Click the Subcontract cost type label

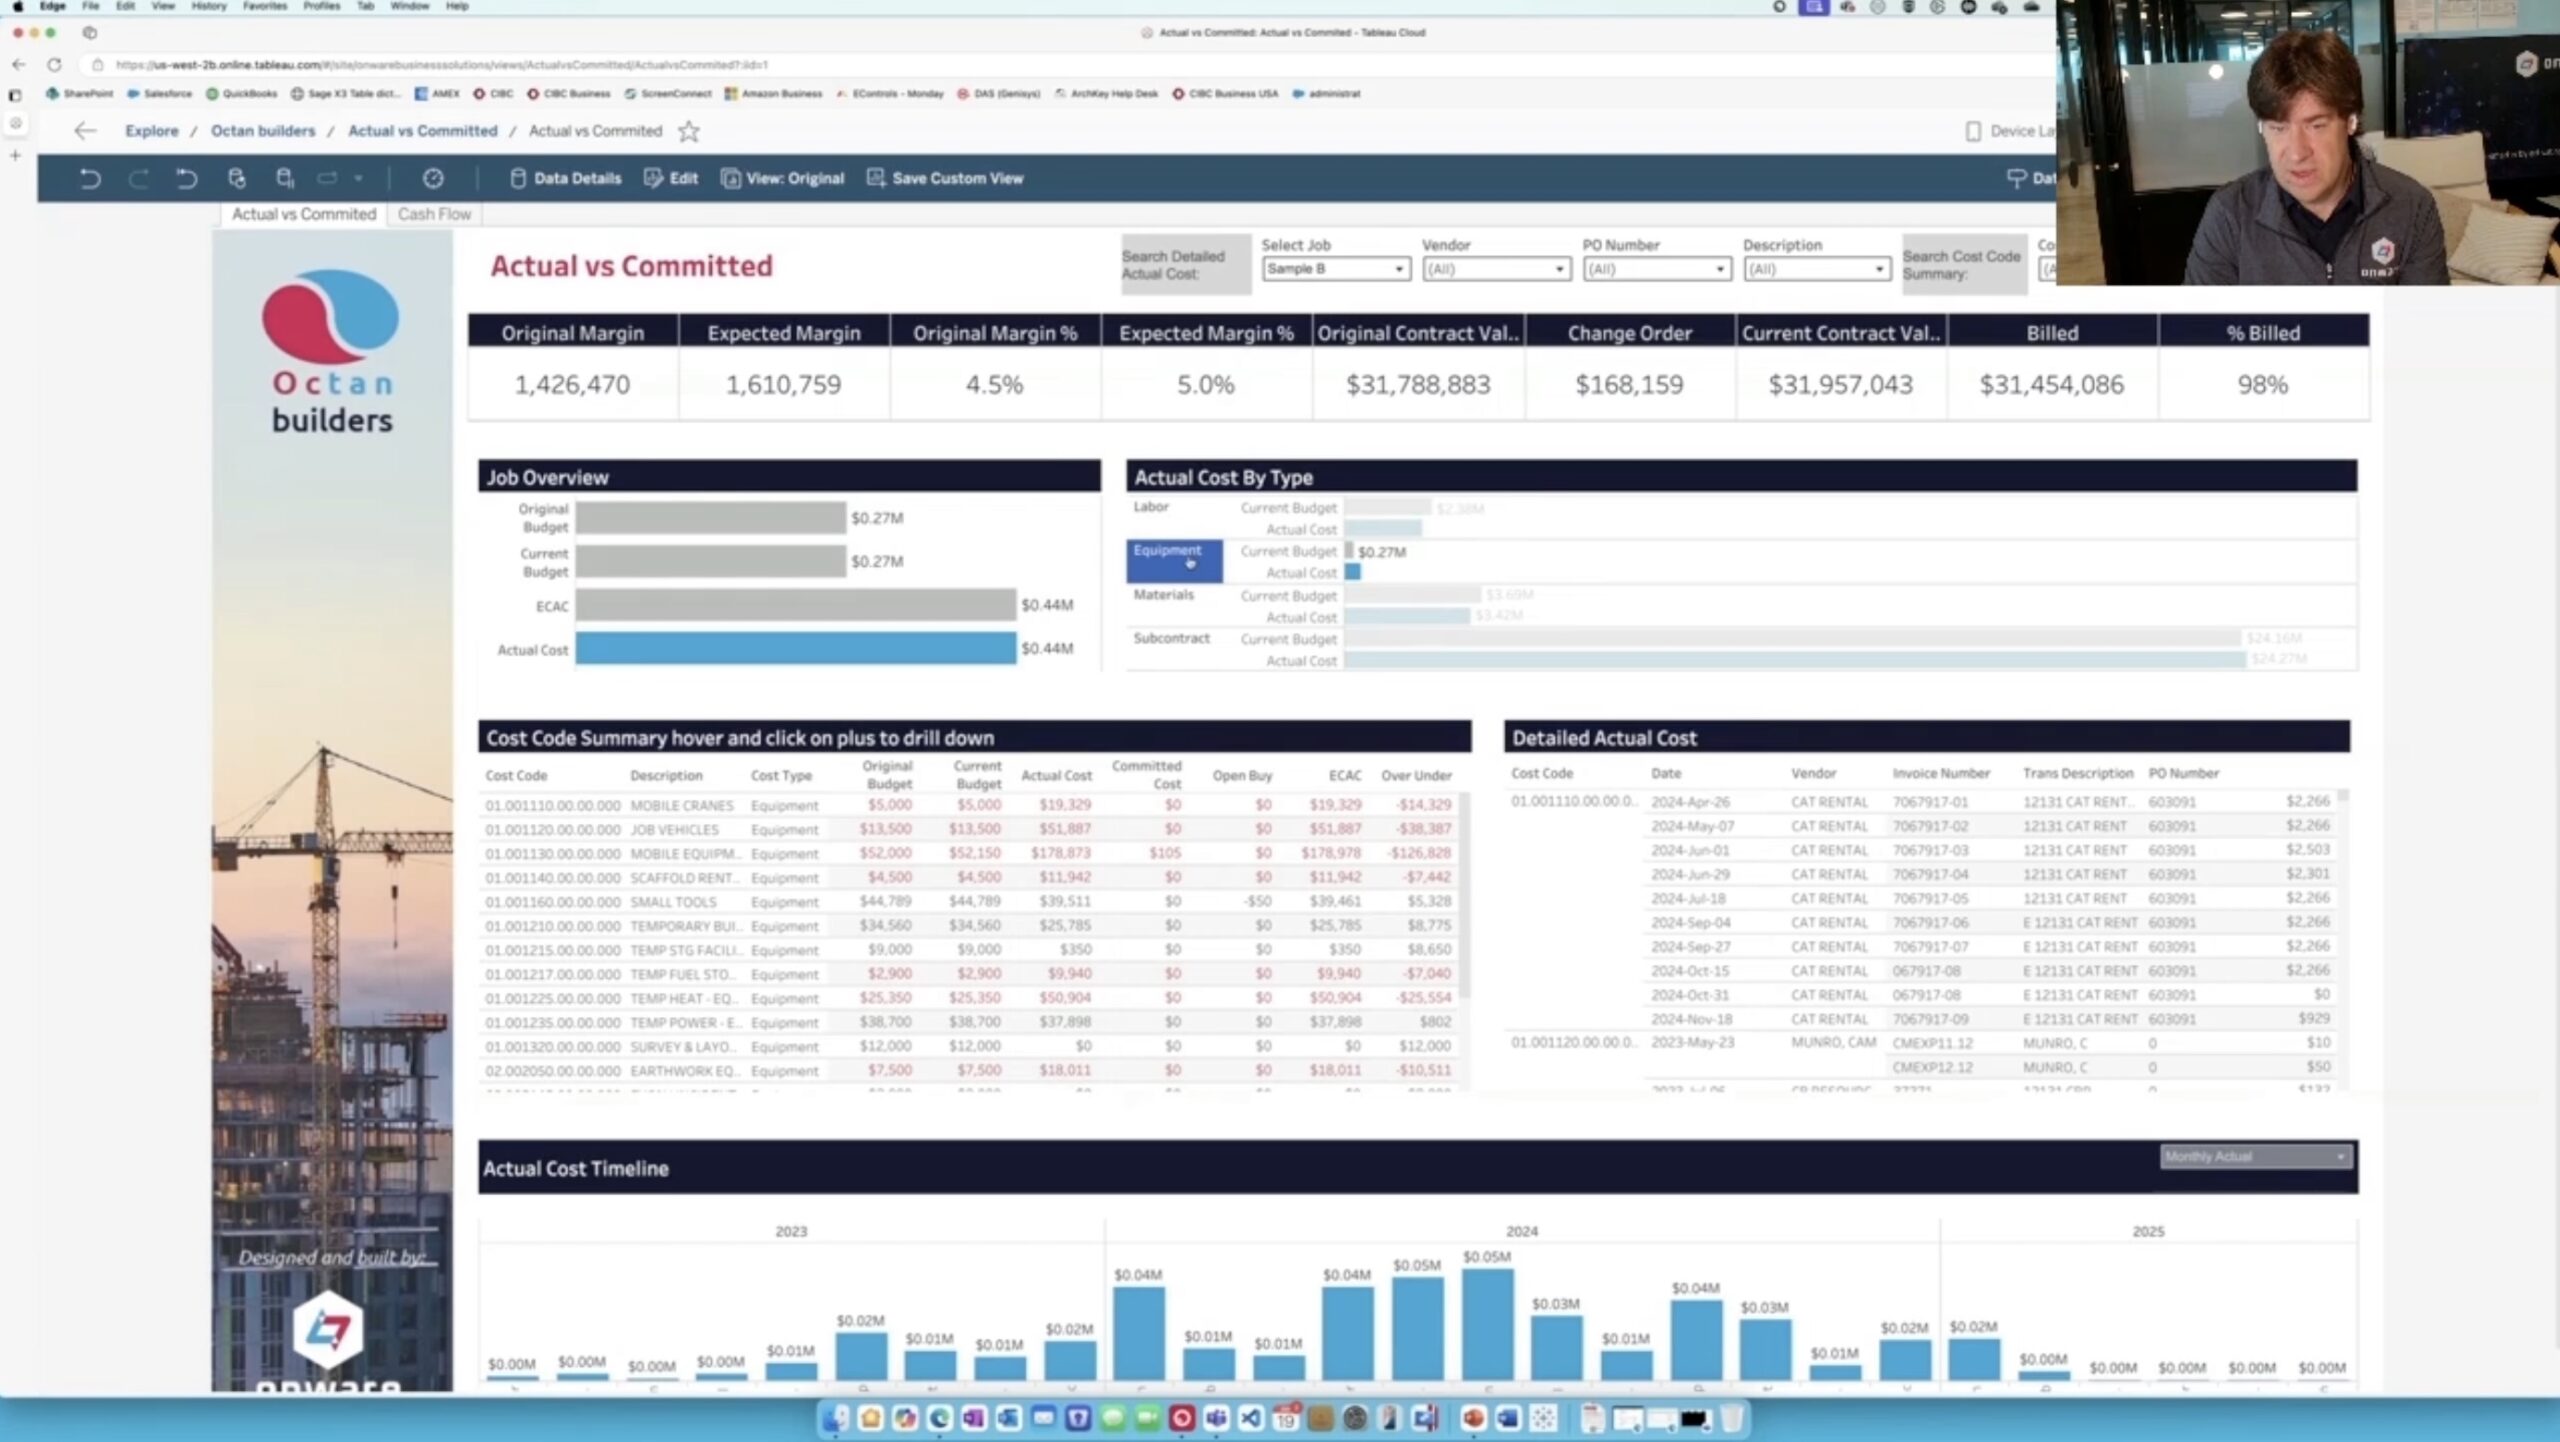1171,638
